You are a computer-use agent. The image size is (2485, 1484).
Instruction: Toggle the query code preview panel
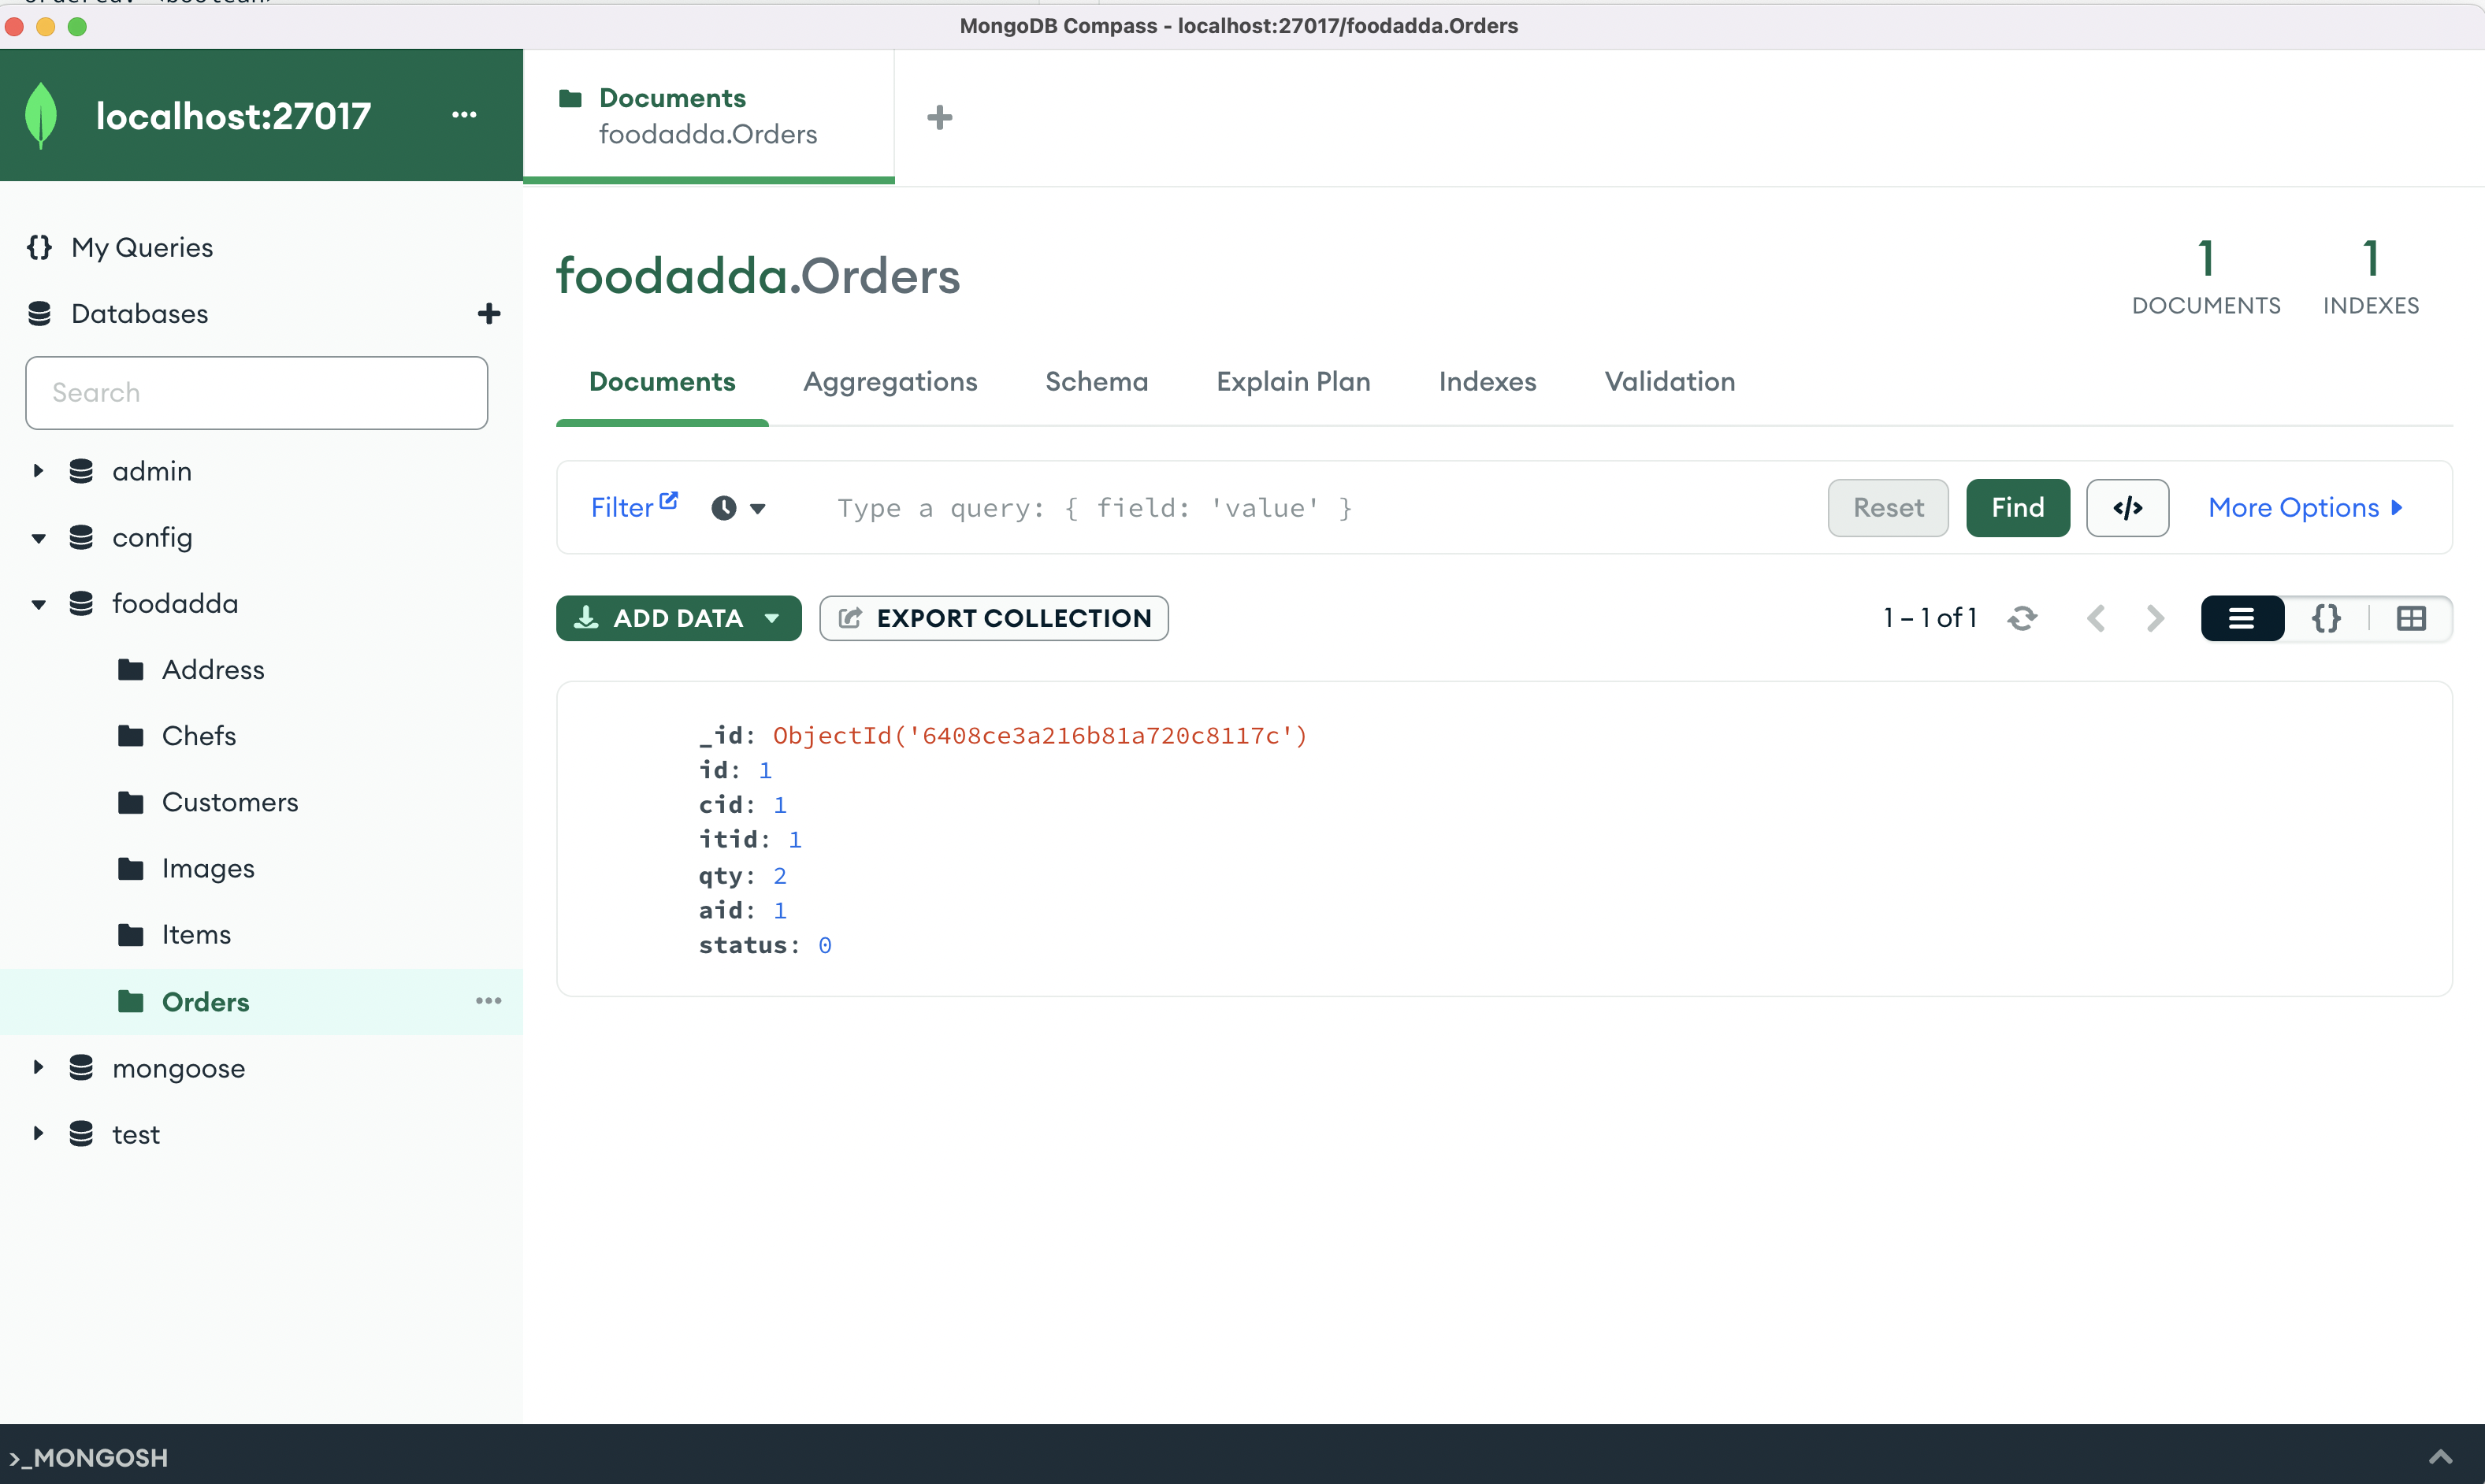point(2127,508)
